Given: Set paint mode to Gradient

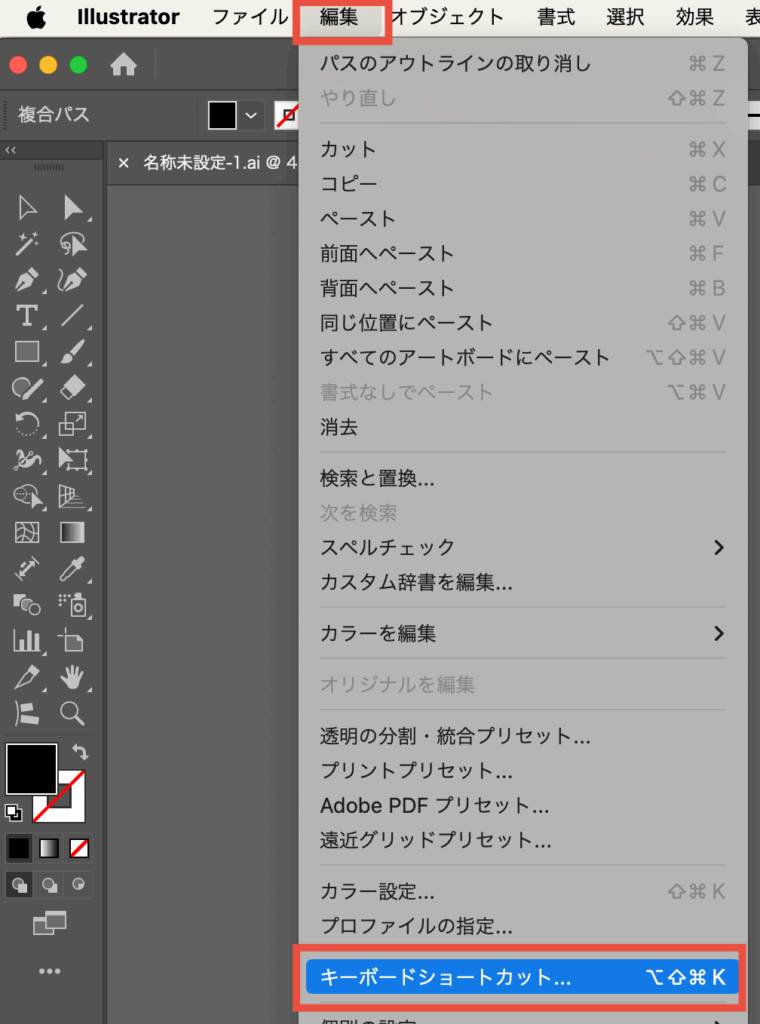Looking at the screenshot, I should [49, 848].
